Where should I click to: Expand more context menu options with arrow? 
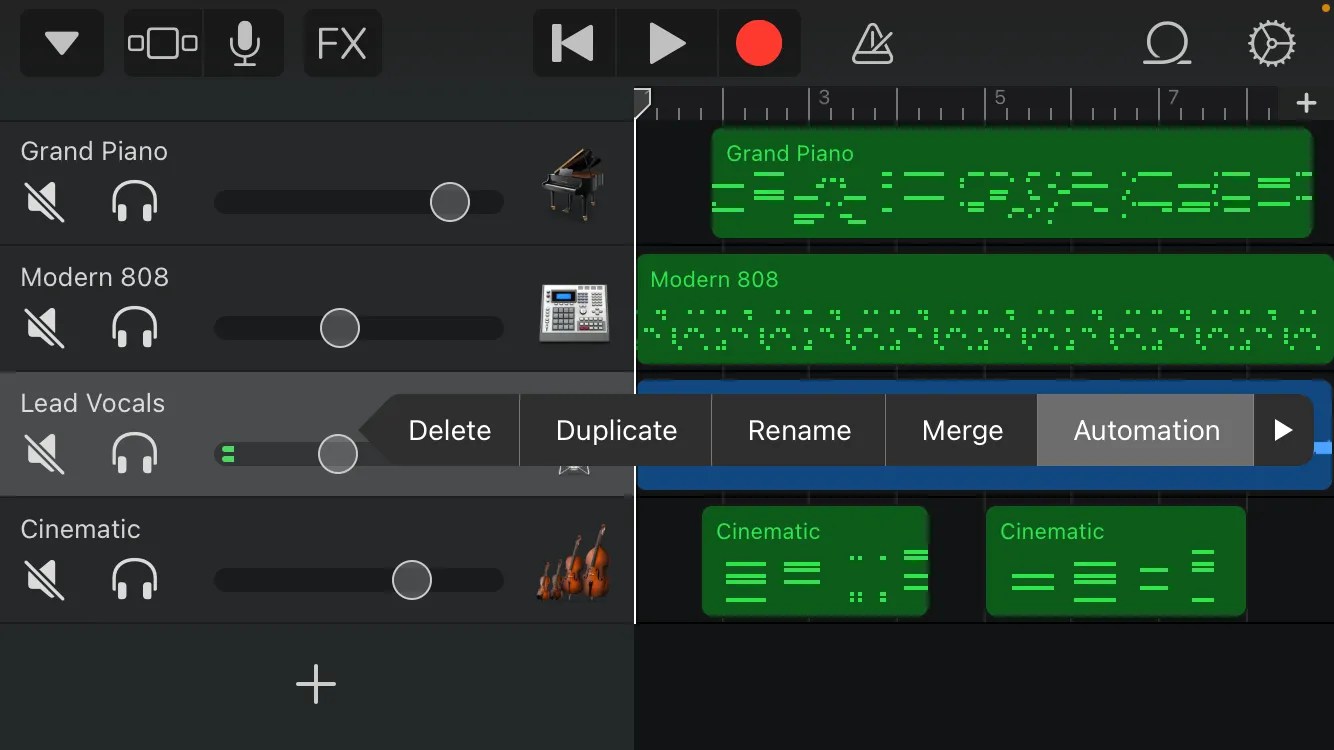[x=1285, y=430]
